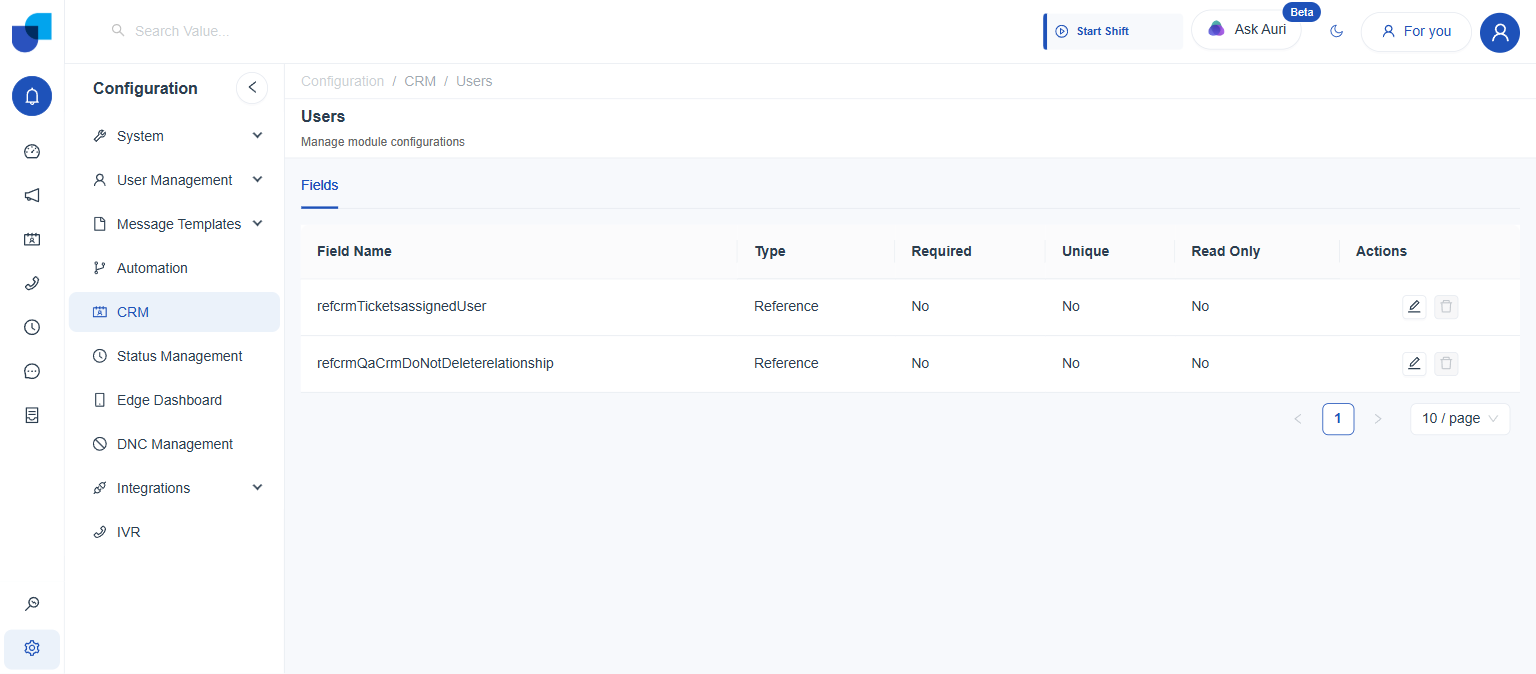Delete the refcrmTicketsassignedUser field

point(1446,306)
